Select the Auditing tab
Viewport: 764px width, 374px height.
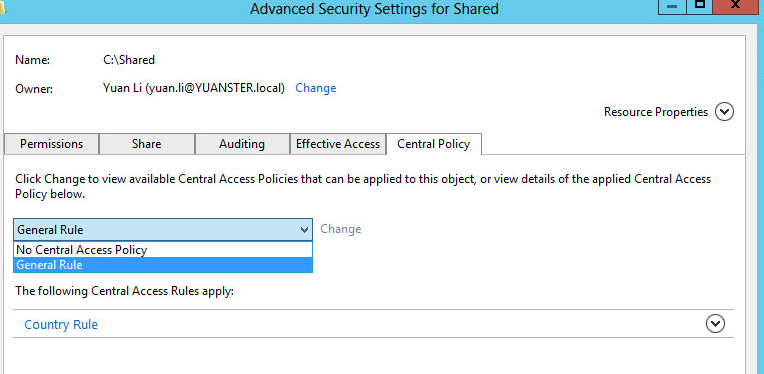pyautogui.click(x=242, y=144)
